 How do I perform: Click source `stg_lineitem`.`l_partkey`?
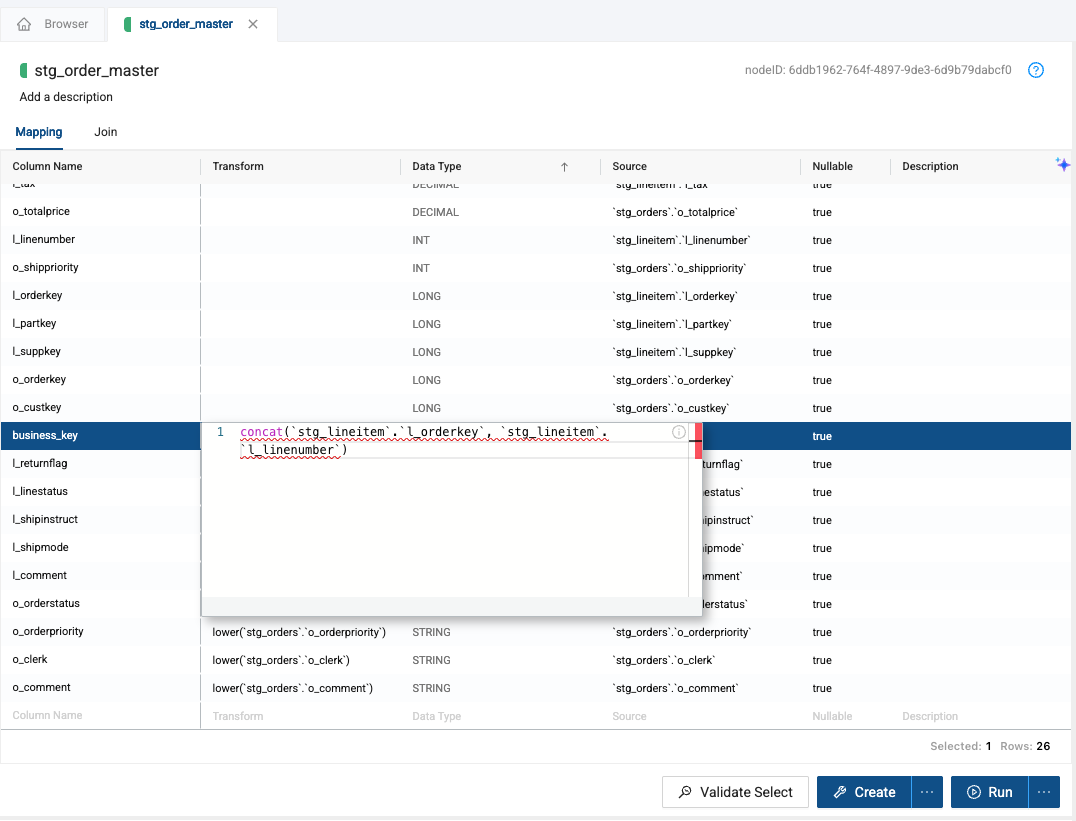tap(672, 324)
